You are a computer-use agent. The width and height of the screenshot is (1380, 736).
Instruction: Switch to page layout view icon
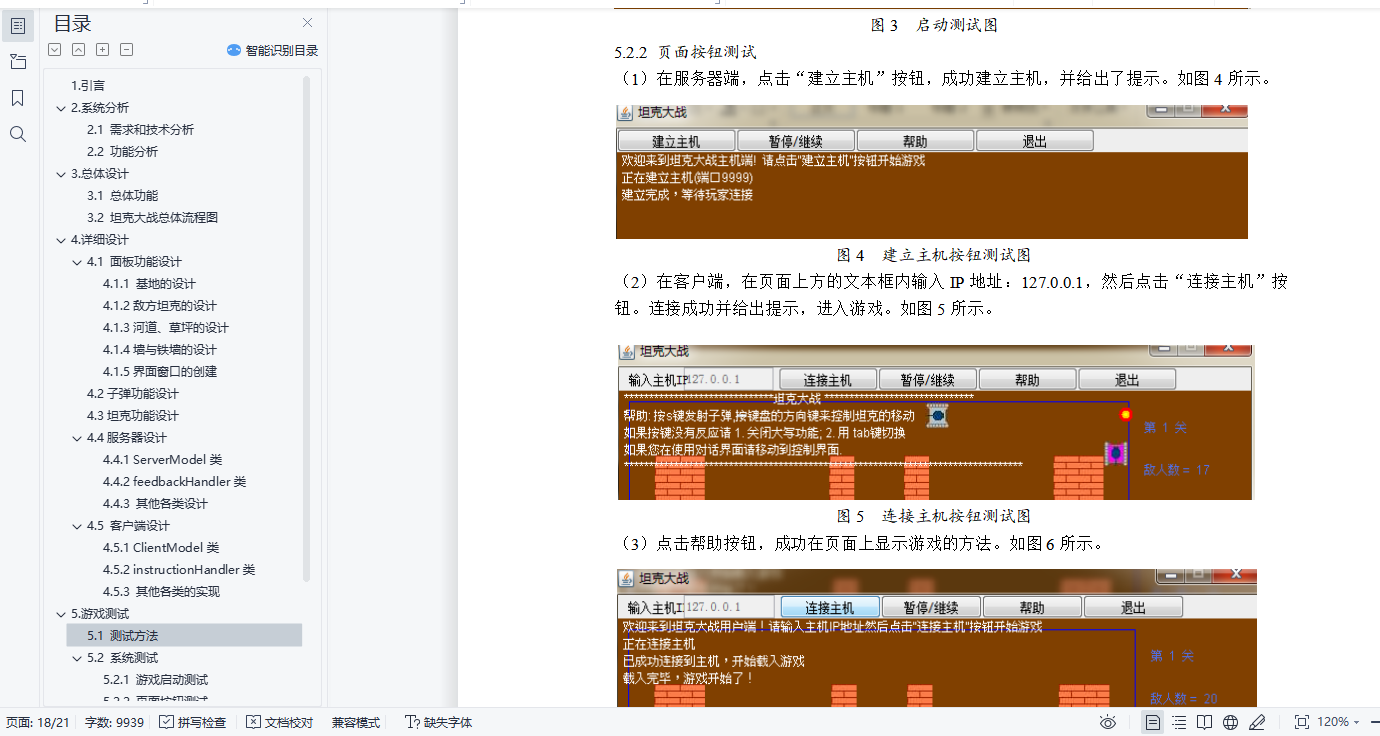pyautogui.click(x=1153, y=722)
